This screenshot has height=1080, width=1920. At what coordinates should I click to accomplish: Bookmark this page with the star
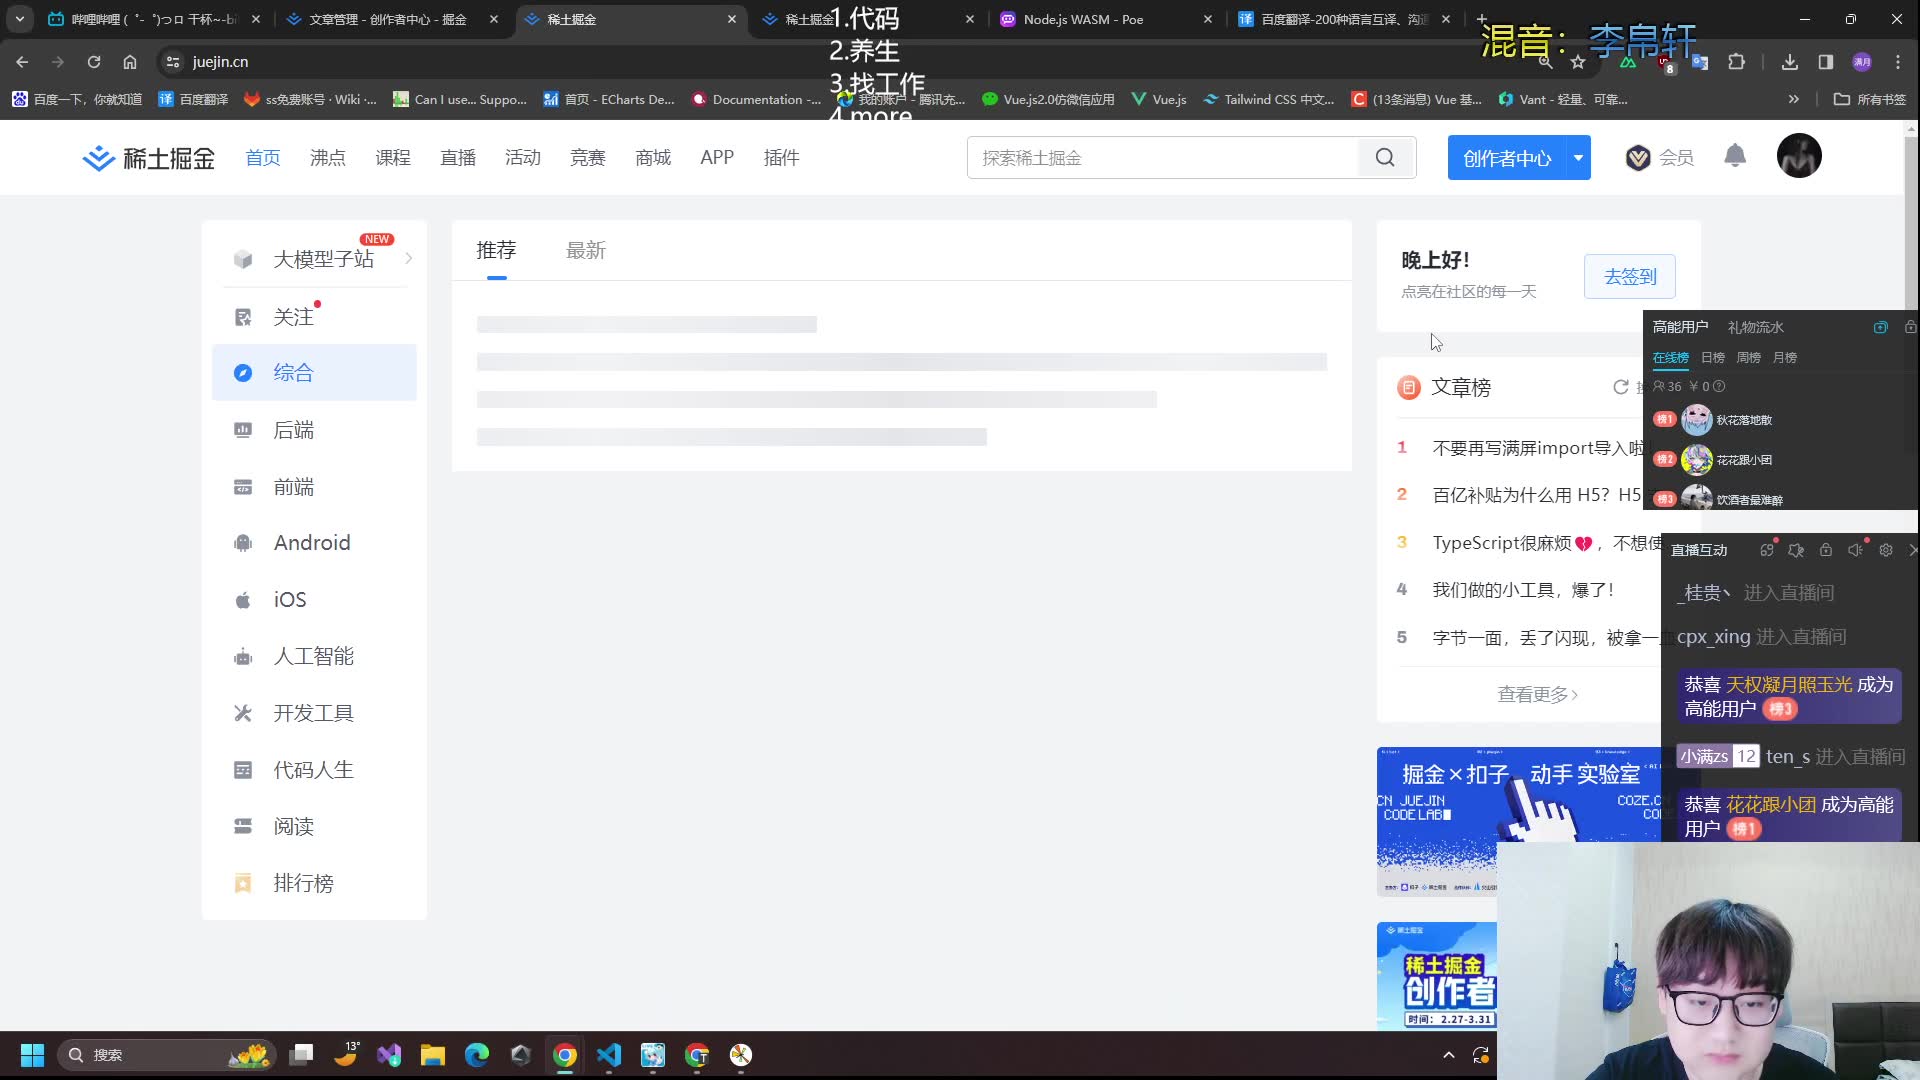point(1578,62)
